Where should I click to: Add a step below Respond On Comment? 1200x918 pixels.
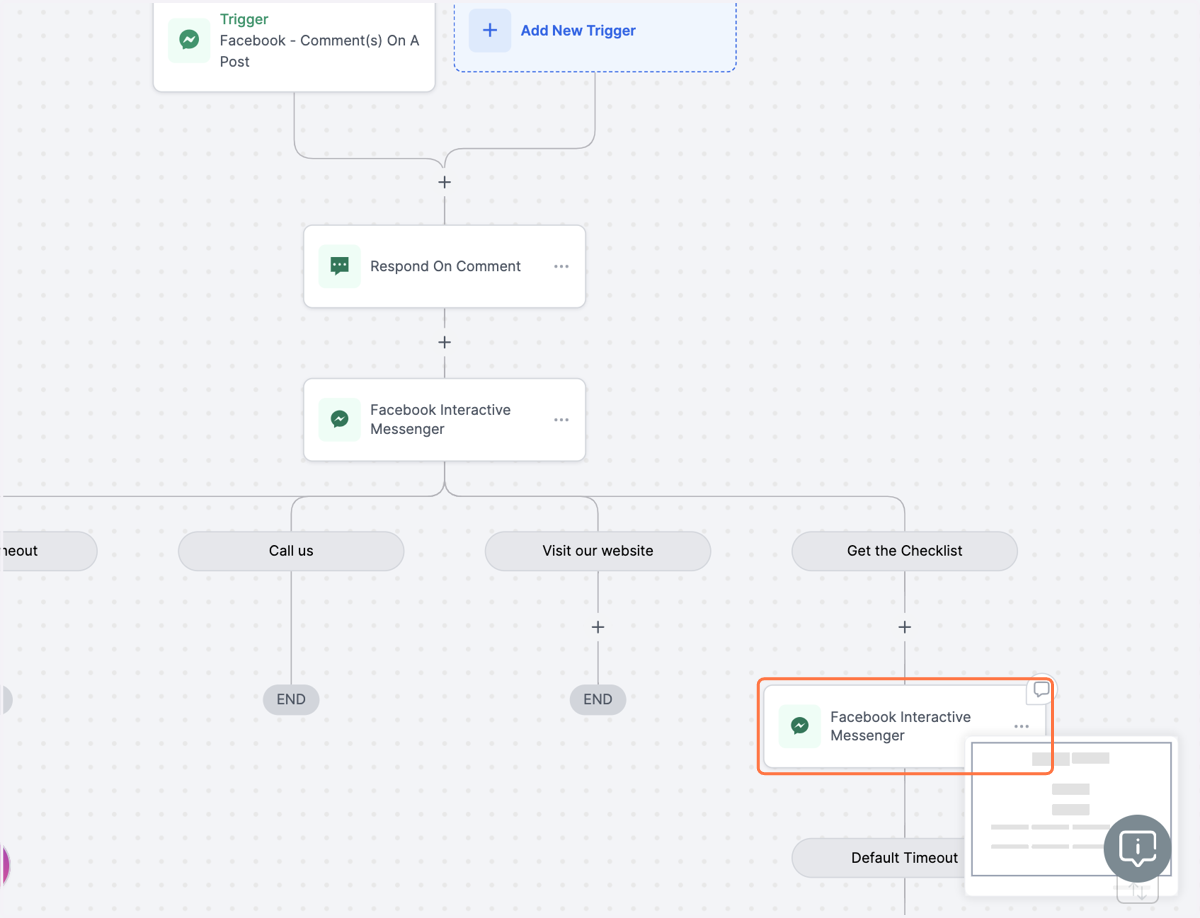[x=445, y=342]
